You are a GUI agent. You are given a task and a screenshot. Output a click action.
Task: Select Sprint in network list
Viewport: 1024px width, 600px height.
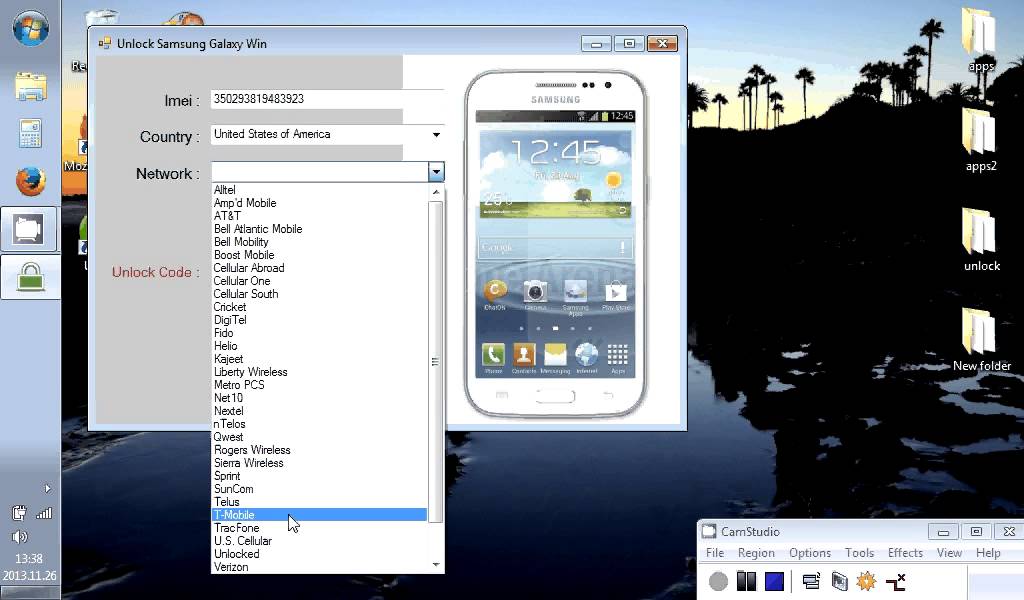(320, 476)
